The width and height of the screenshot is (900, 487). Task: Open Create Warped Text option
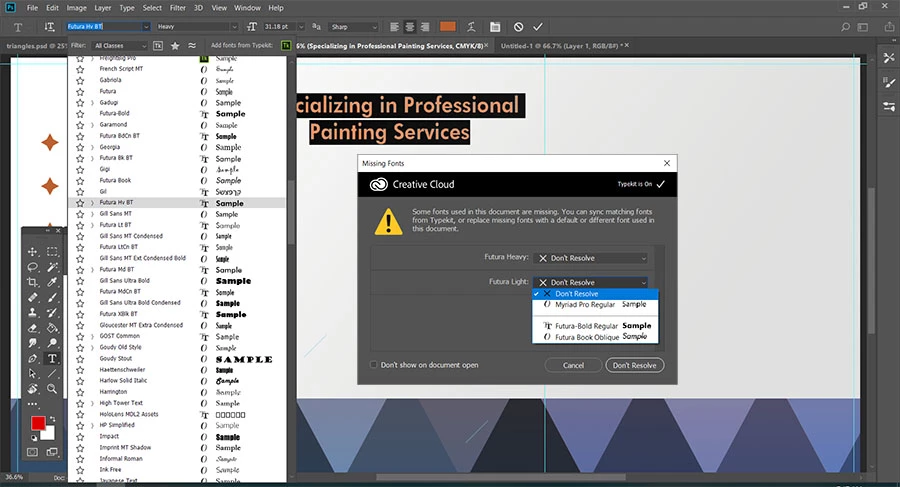[x=471, y=27]
